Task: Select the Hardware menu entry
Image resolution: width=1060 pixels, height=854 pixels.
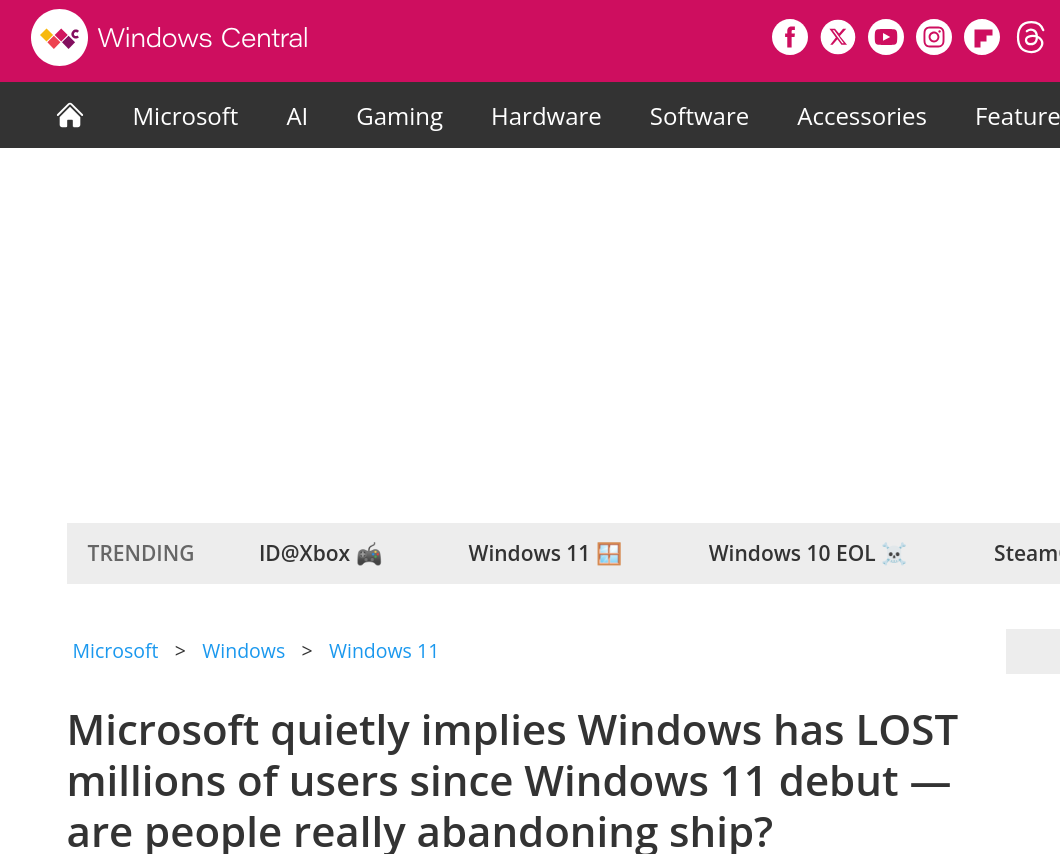Action: [546, 116]
